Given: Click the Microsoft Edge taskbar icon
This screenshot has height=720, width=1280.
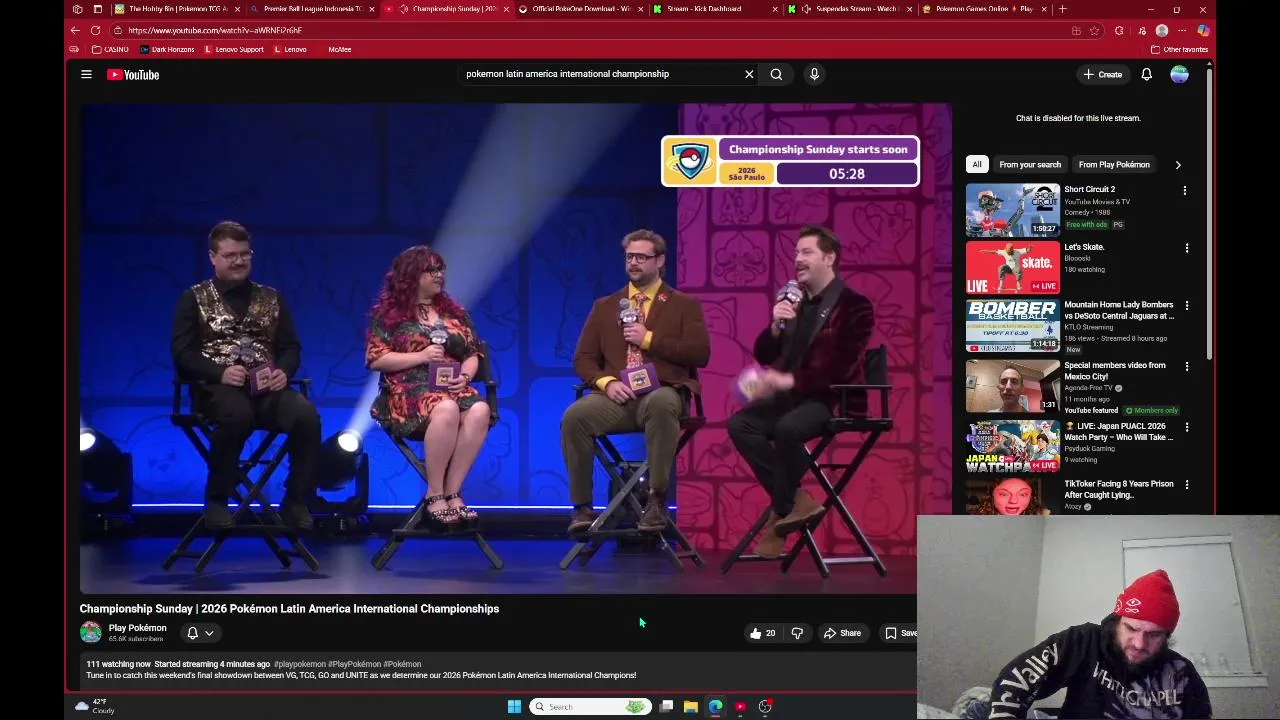Looking at the screenshot, I should (x=716, y=707).
